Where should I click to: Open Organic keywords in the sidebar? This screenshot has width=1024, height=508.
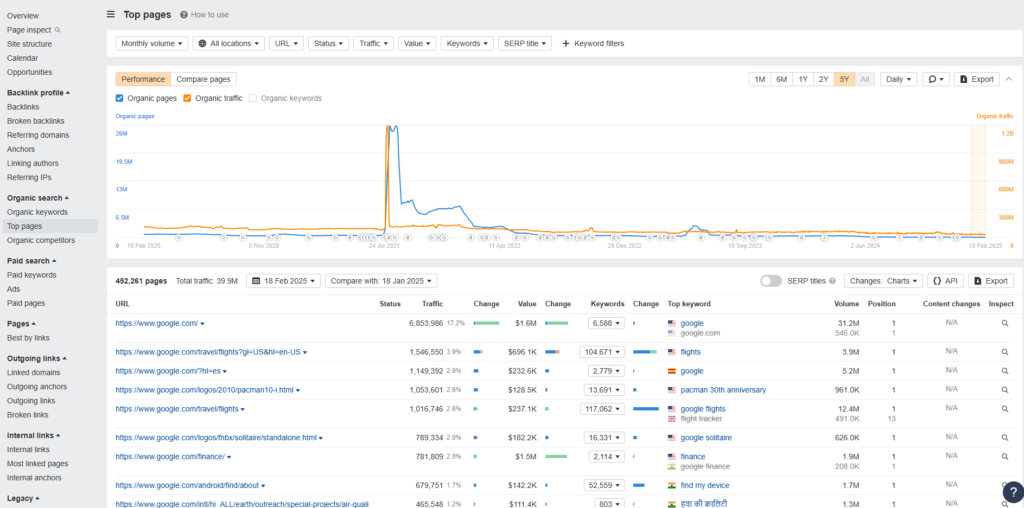pos(37,212)
